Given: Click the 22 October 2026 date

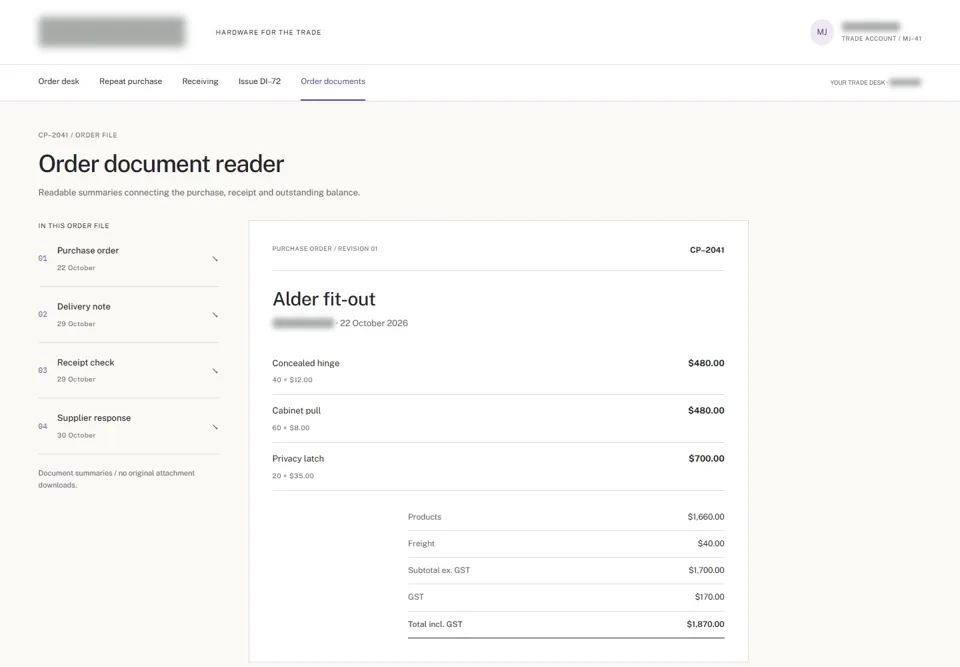Looking at the screenshot, I should 373,323.
